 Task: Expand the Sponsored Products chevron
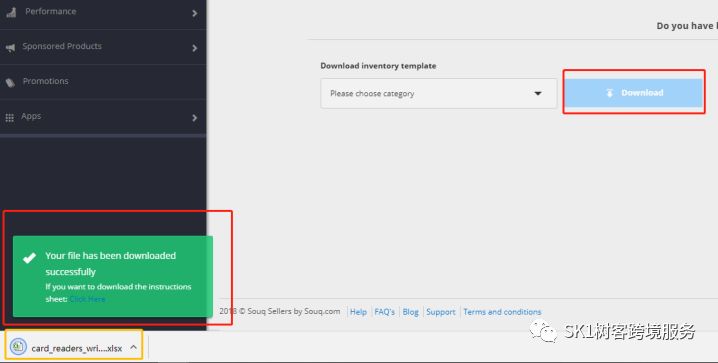(195, 48)
